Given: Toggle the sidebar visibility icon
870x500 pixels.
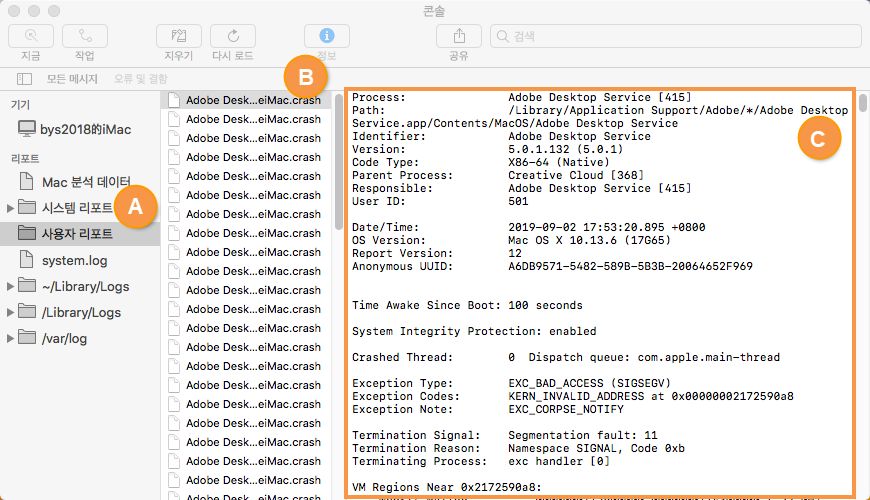Looking at the screenshot, I should pos(24,79).
